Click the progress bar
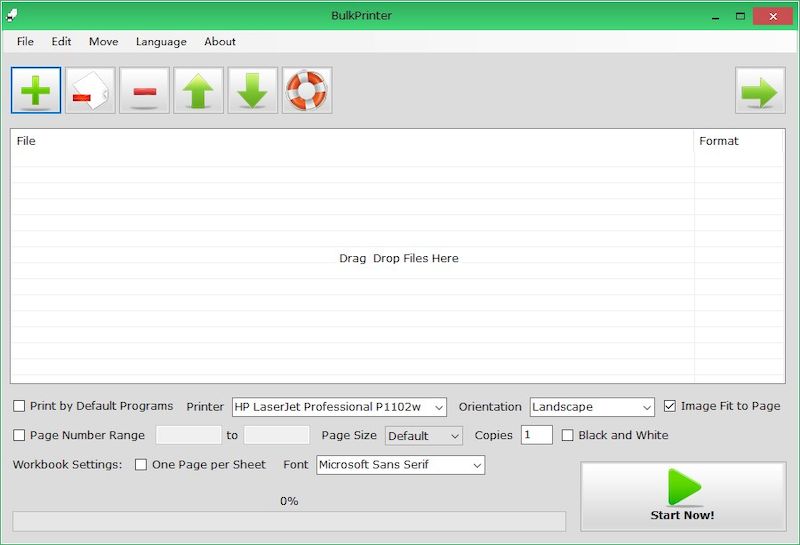 pos(289,522)
